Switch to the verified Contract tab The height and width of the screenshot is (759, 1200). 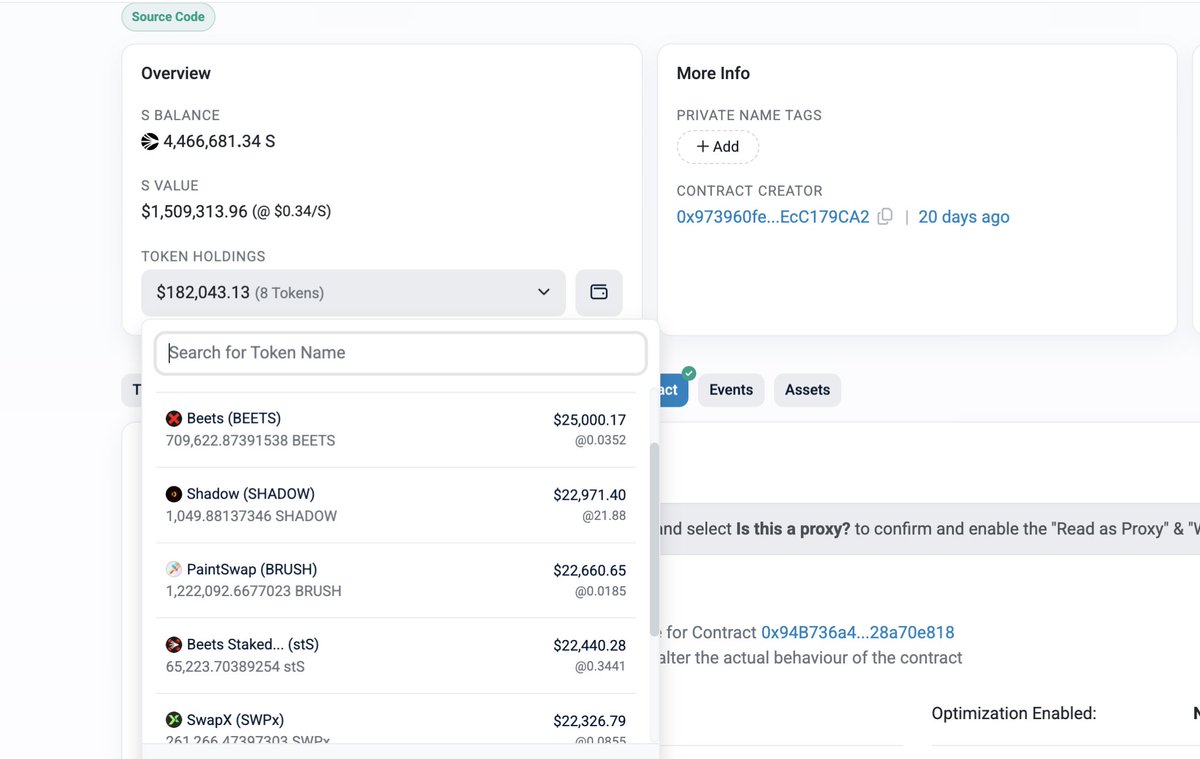click(x=673, y=390)
